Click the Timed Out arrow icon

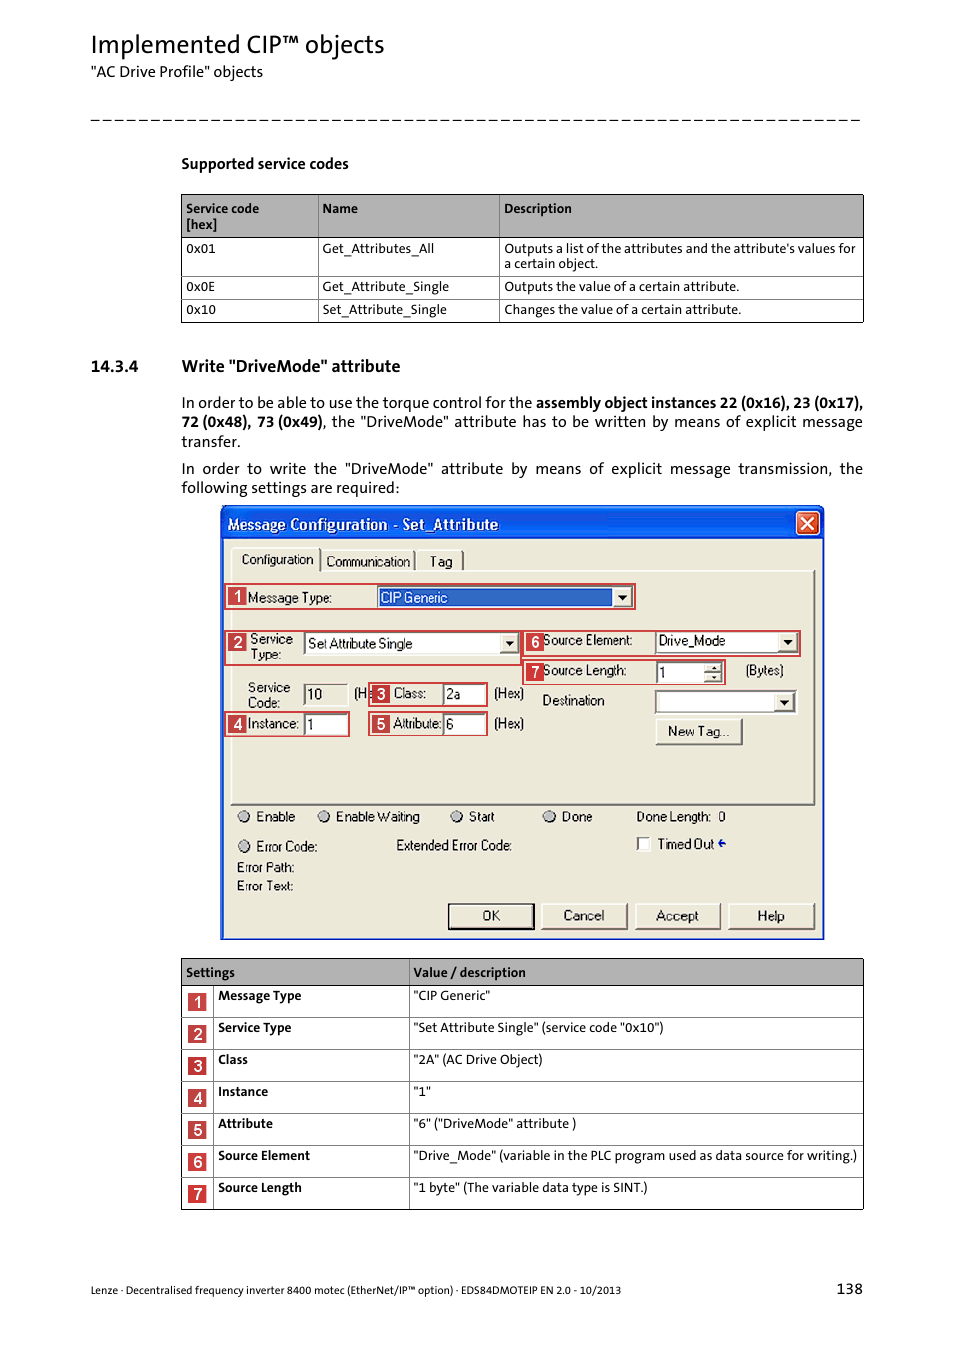pyautogui.click(x=722, y=843)
